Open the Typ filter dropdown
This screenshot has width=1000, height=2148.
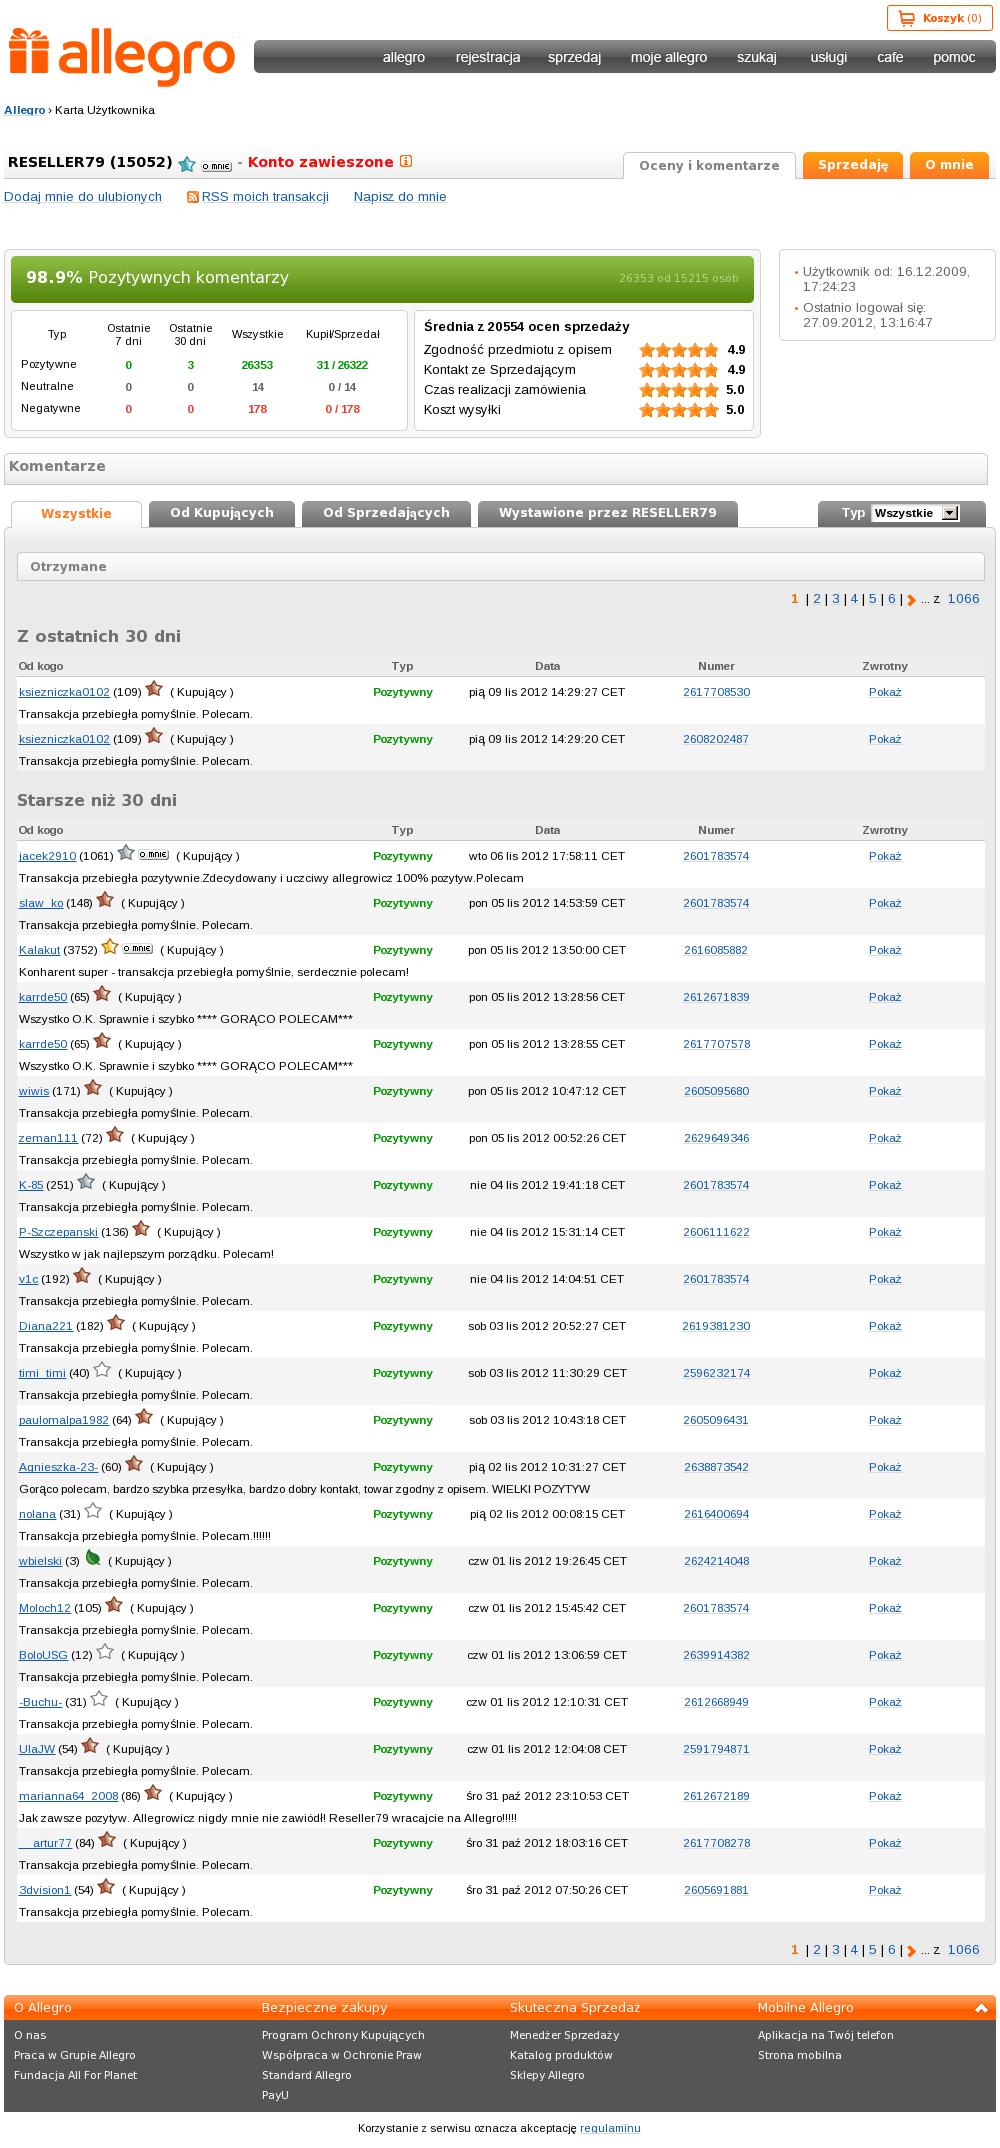(x=915, y=513)
